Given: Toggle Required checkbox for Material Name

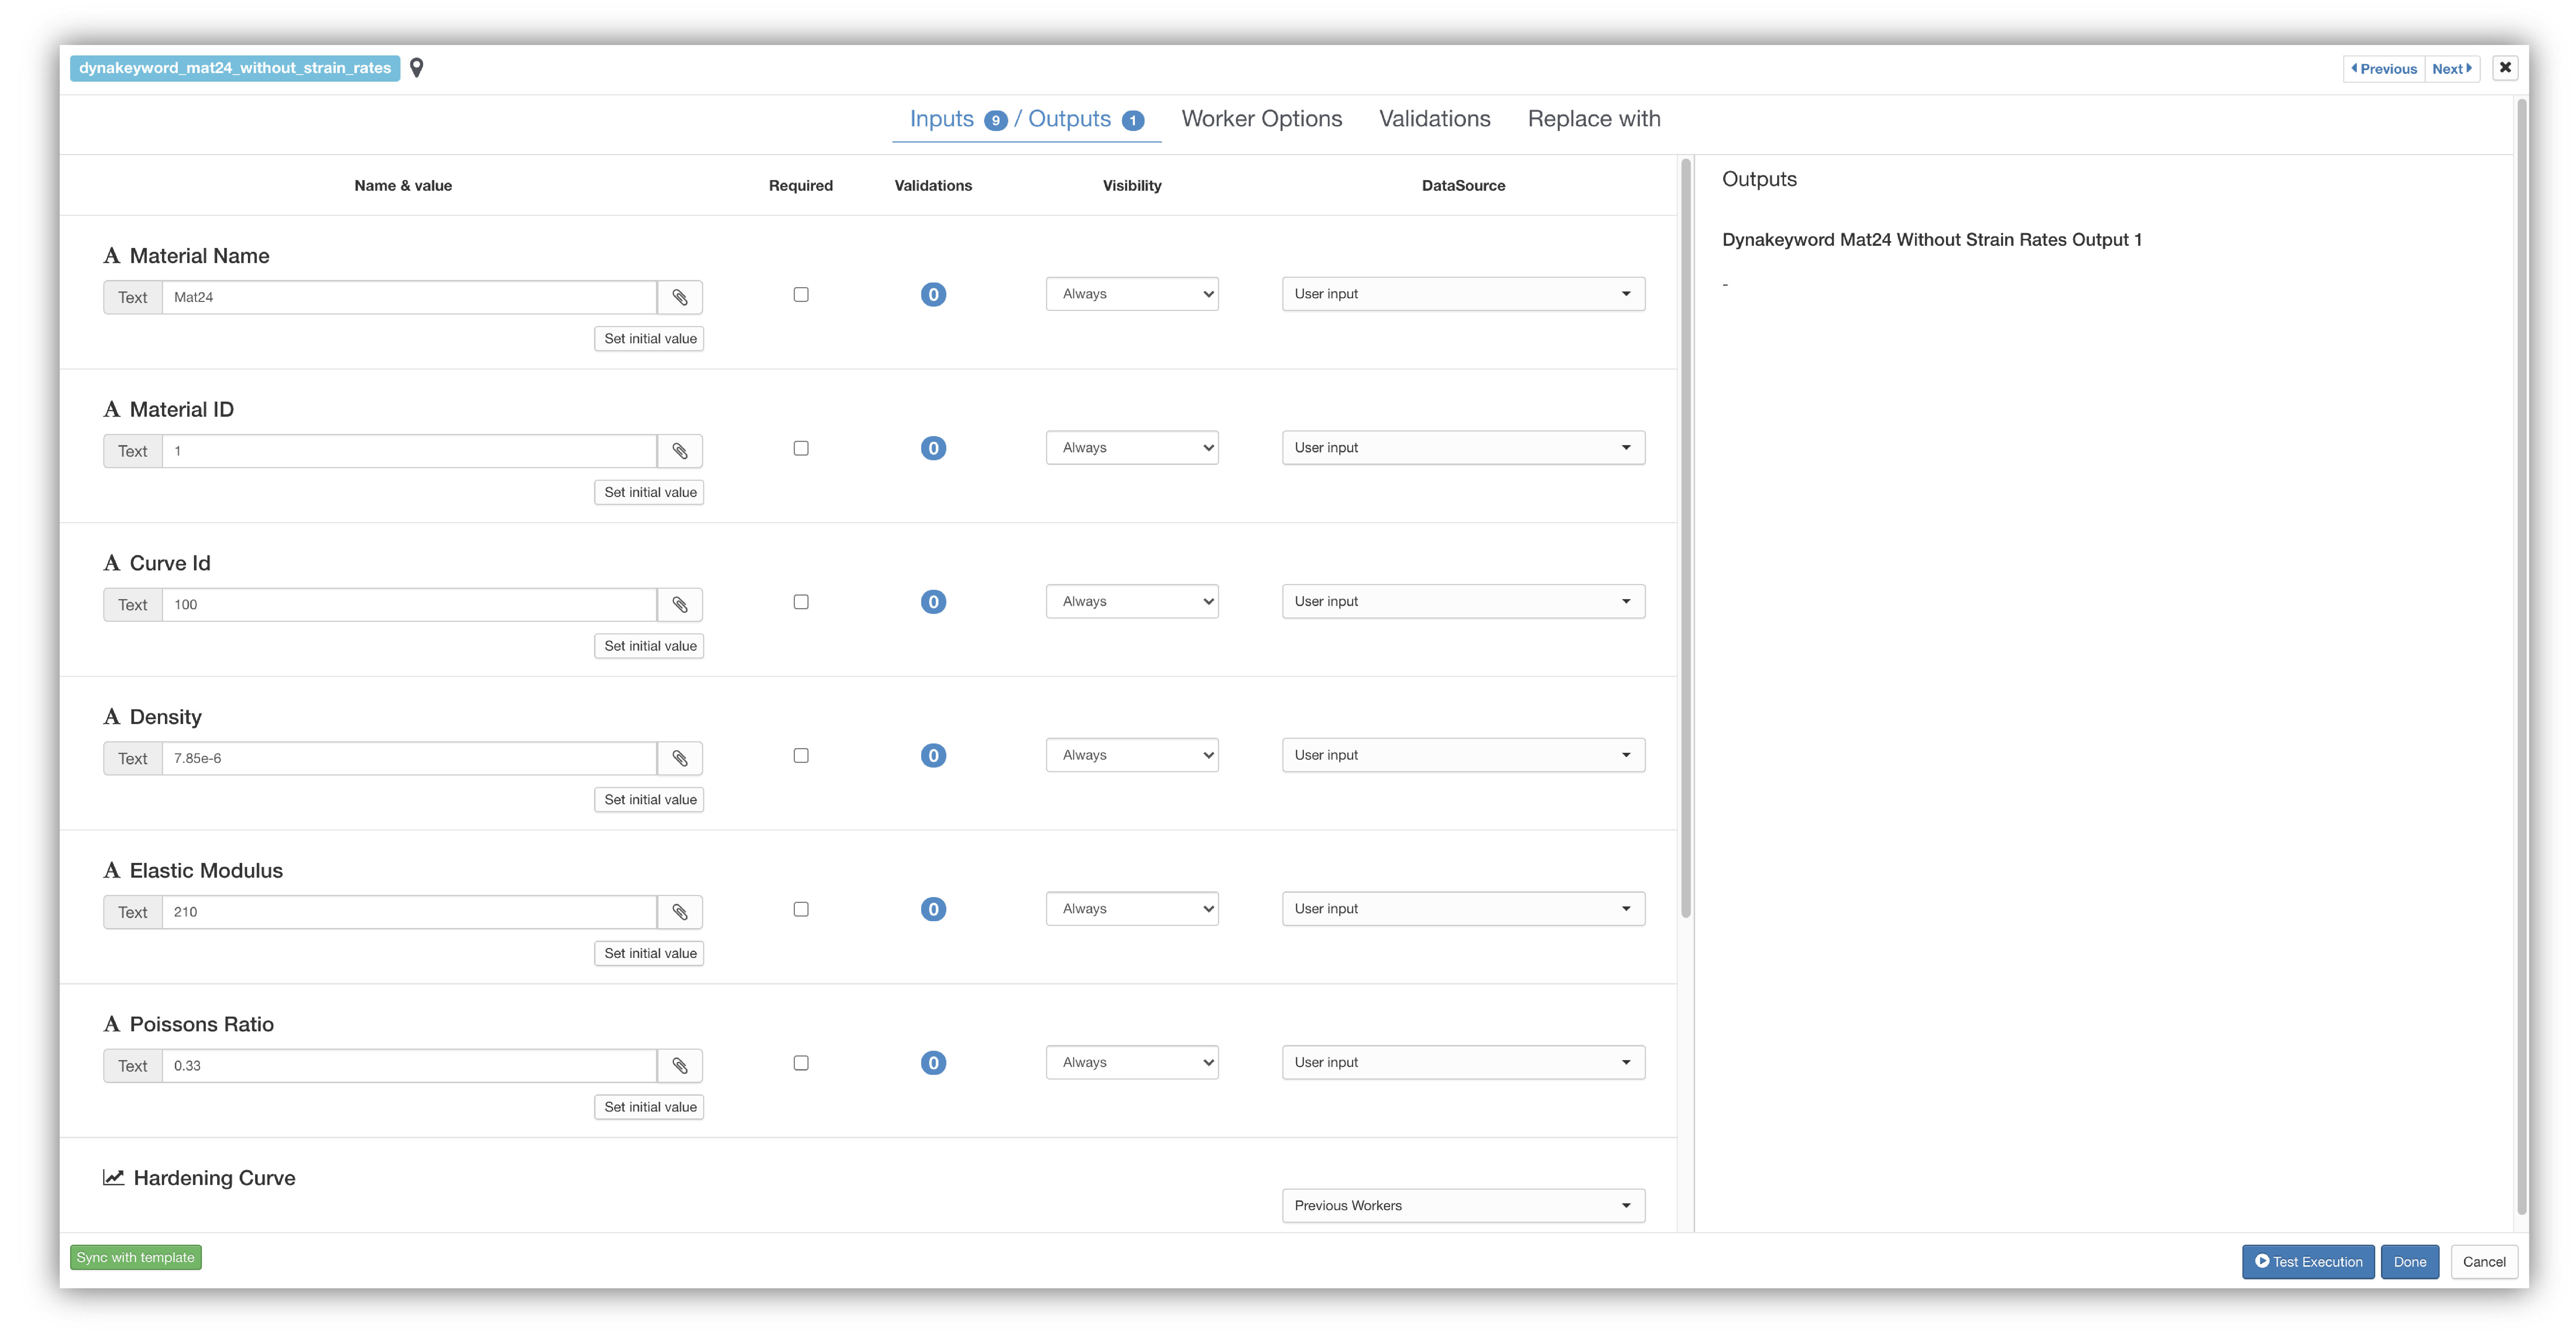Looking at the screenshot, I should (801, 295).
